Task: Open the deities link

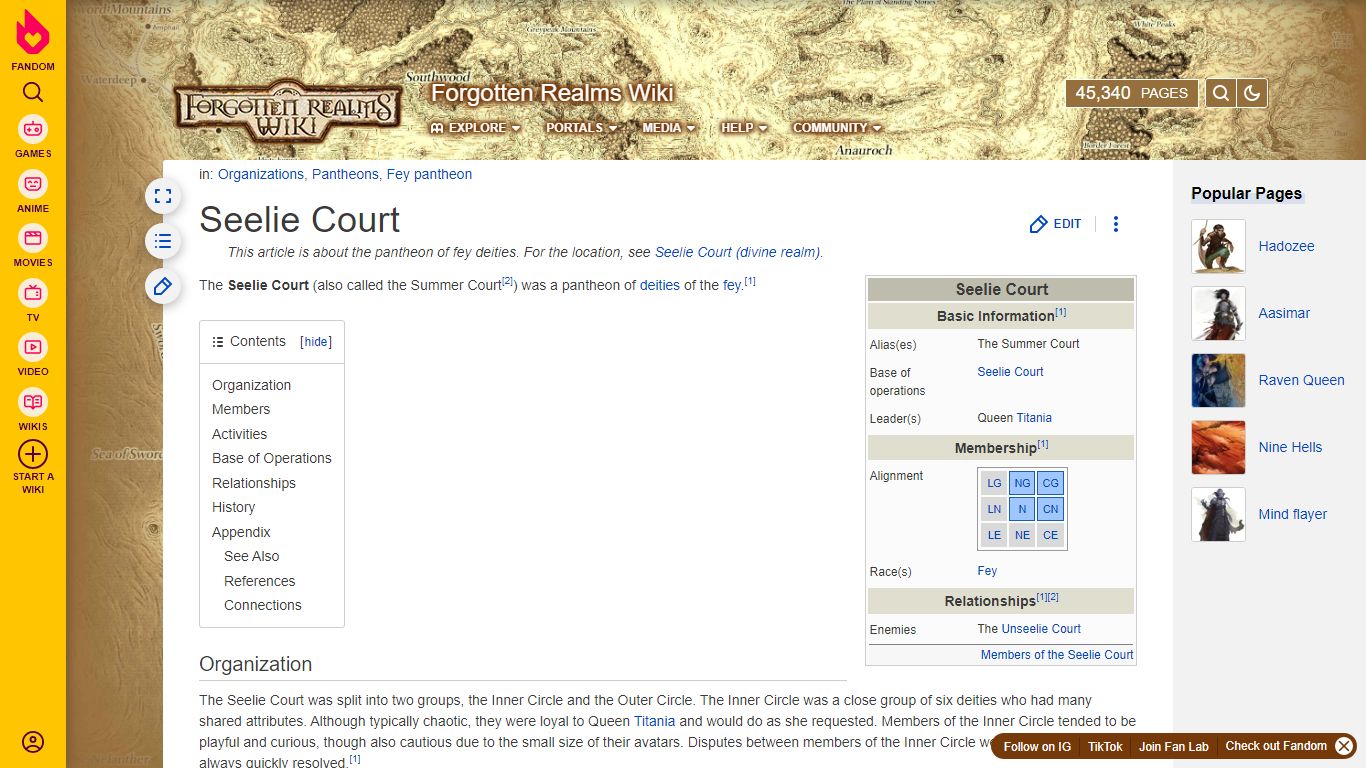Action: tap(660, 285)
